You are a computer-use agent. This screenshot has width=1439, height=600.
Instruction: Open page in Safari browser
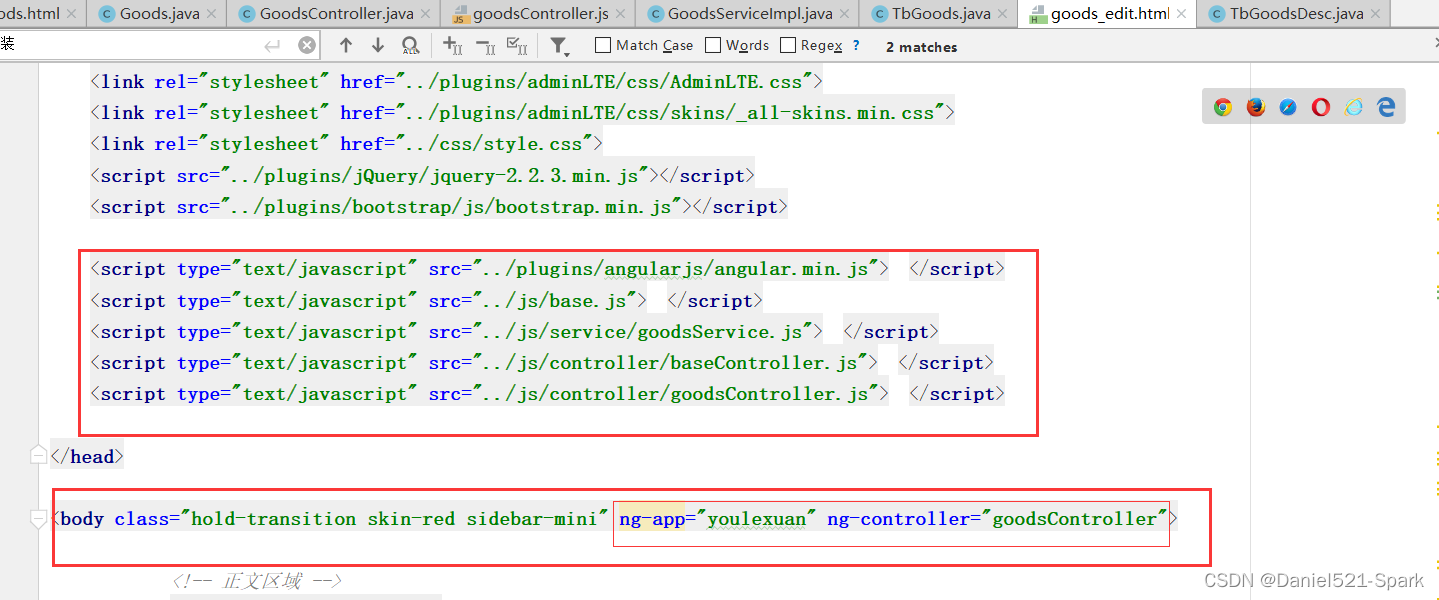tap(1288, 107)
